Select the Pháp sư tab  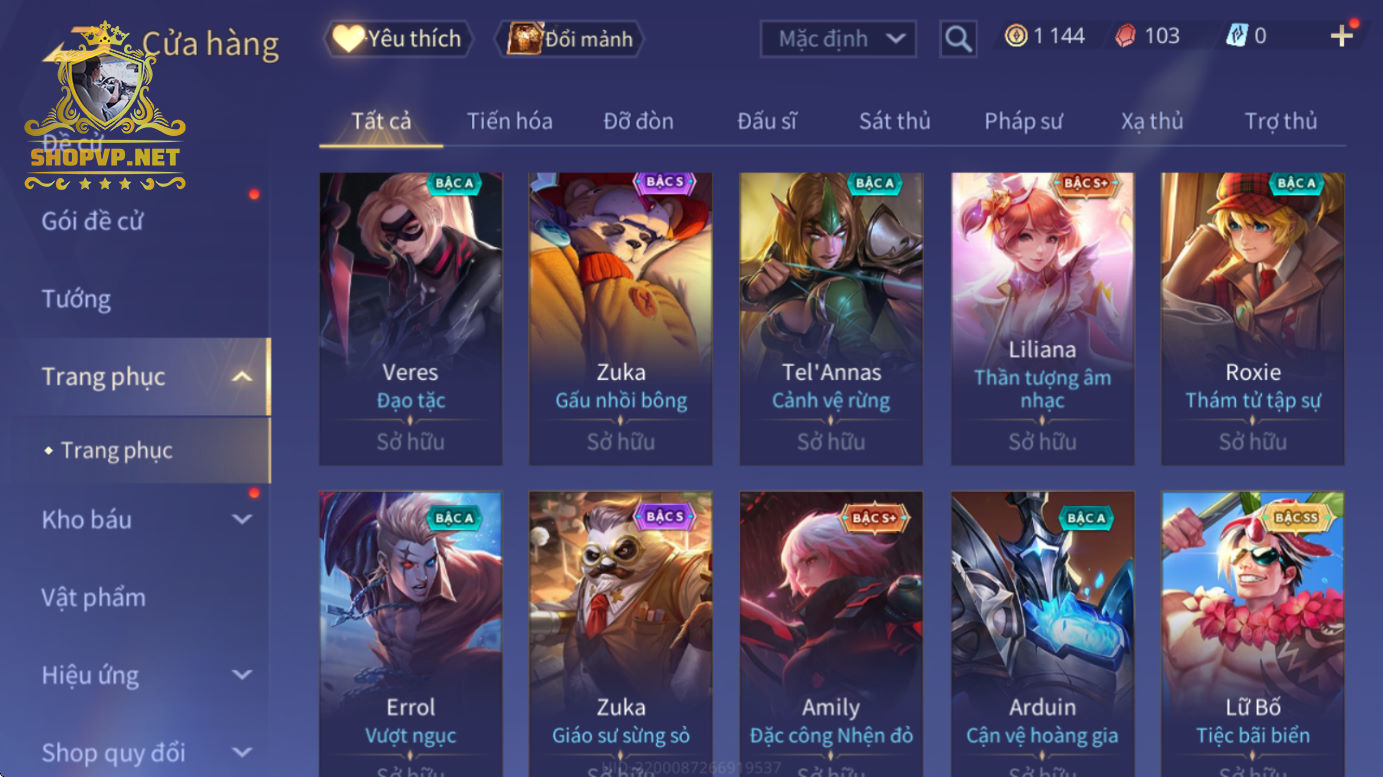pos(1023,121)
